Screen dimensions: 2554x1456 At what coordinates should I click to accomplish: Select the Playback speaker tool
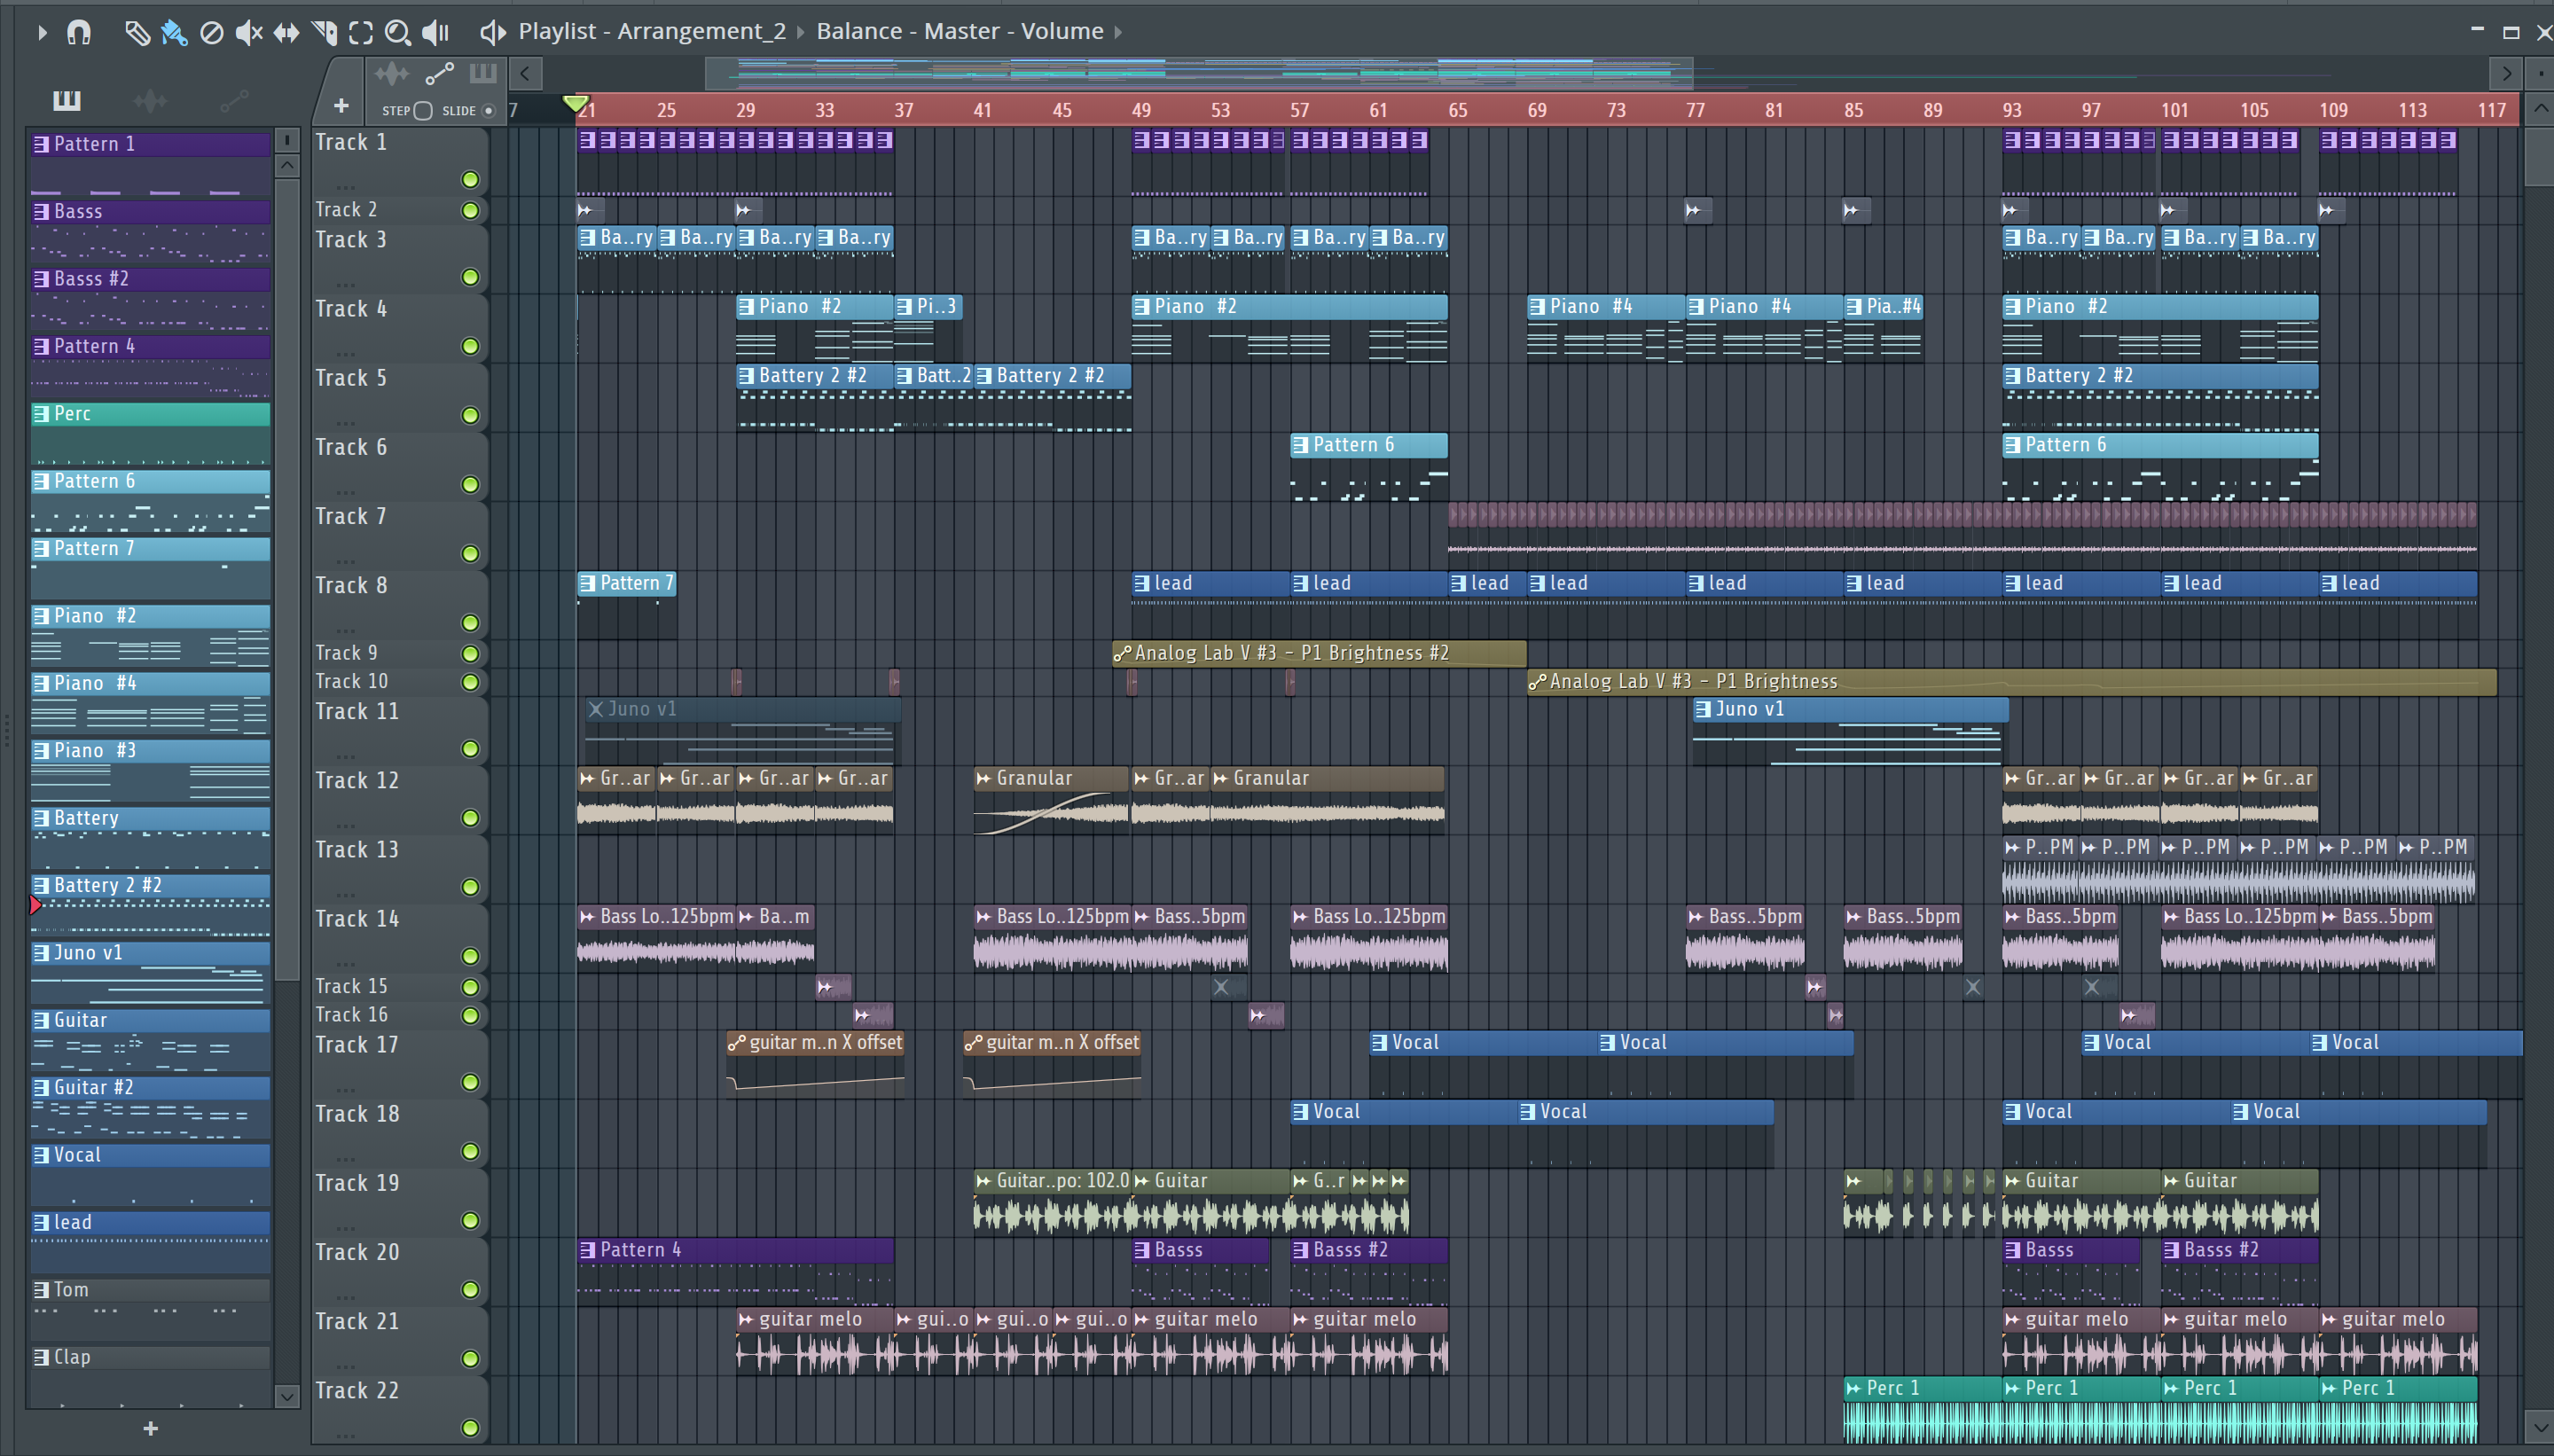tap(435, 33)
